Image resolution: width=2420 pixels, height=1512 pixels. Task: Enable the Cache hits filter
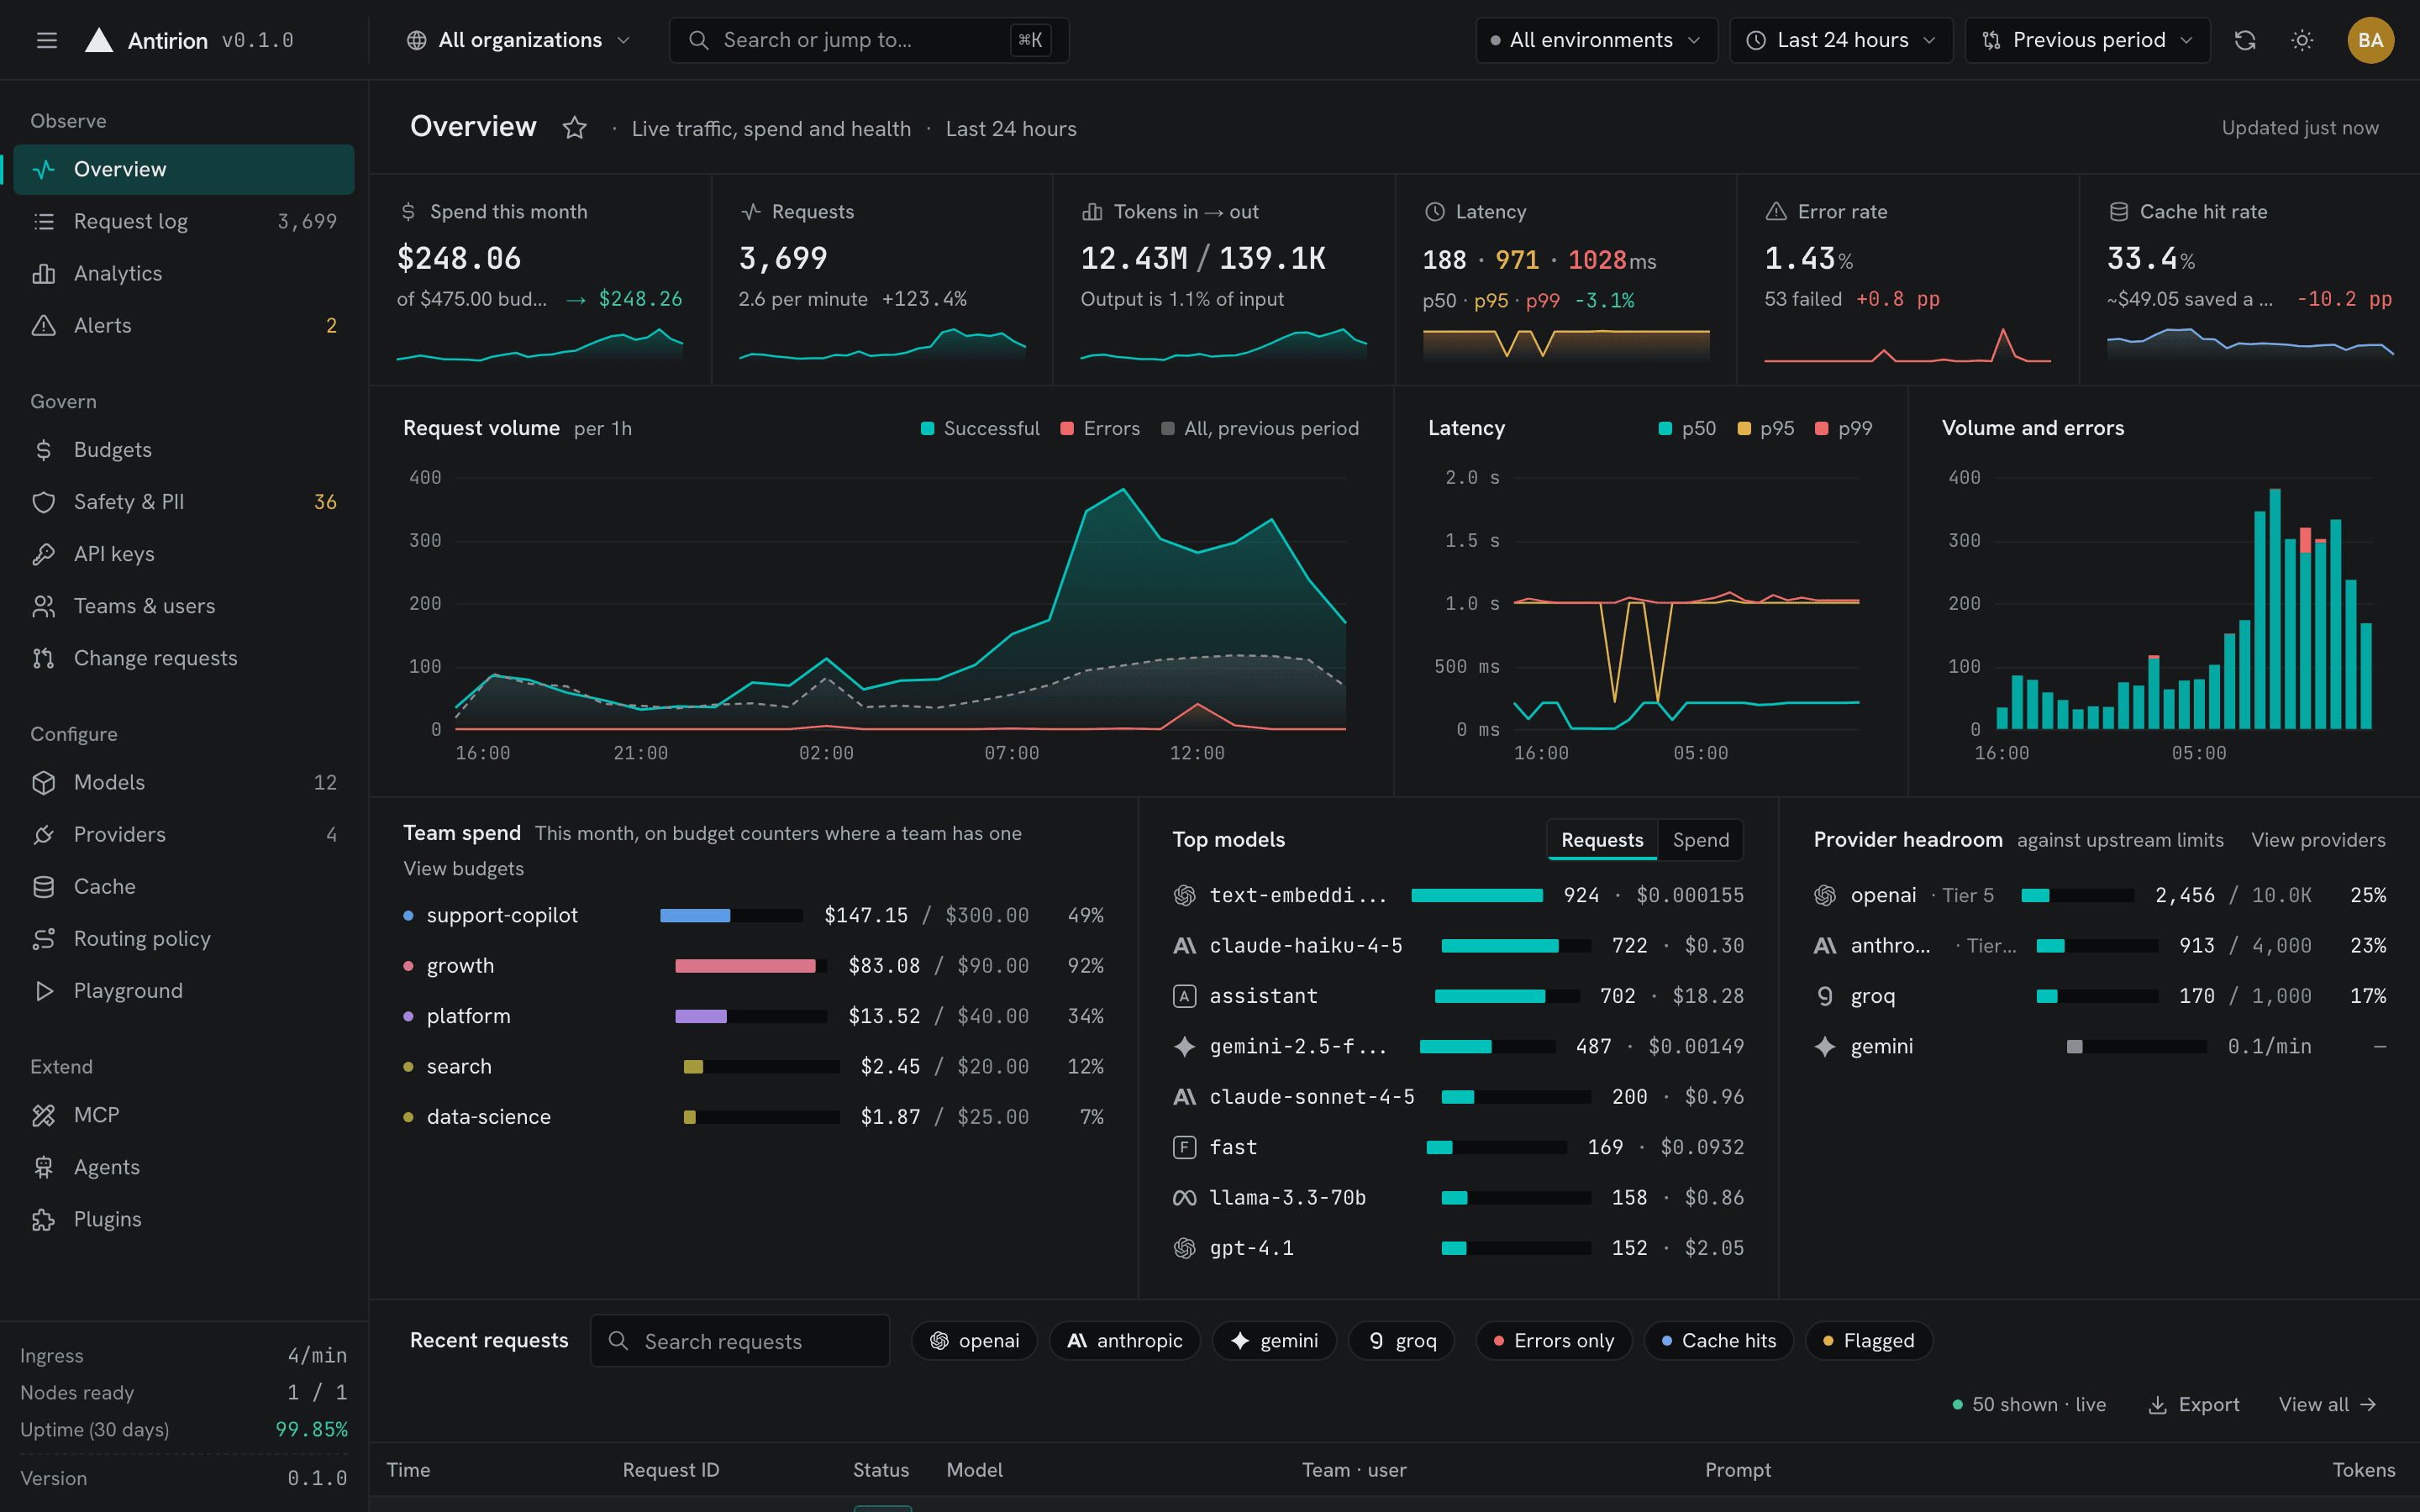(1719, 1341)
